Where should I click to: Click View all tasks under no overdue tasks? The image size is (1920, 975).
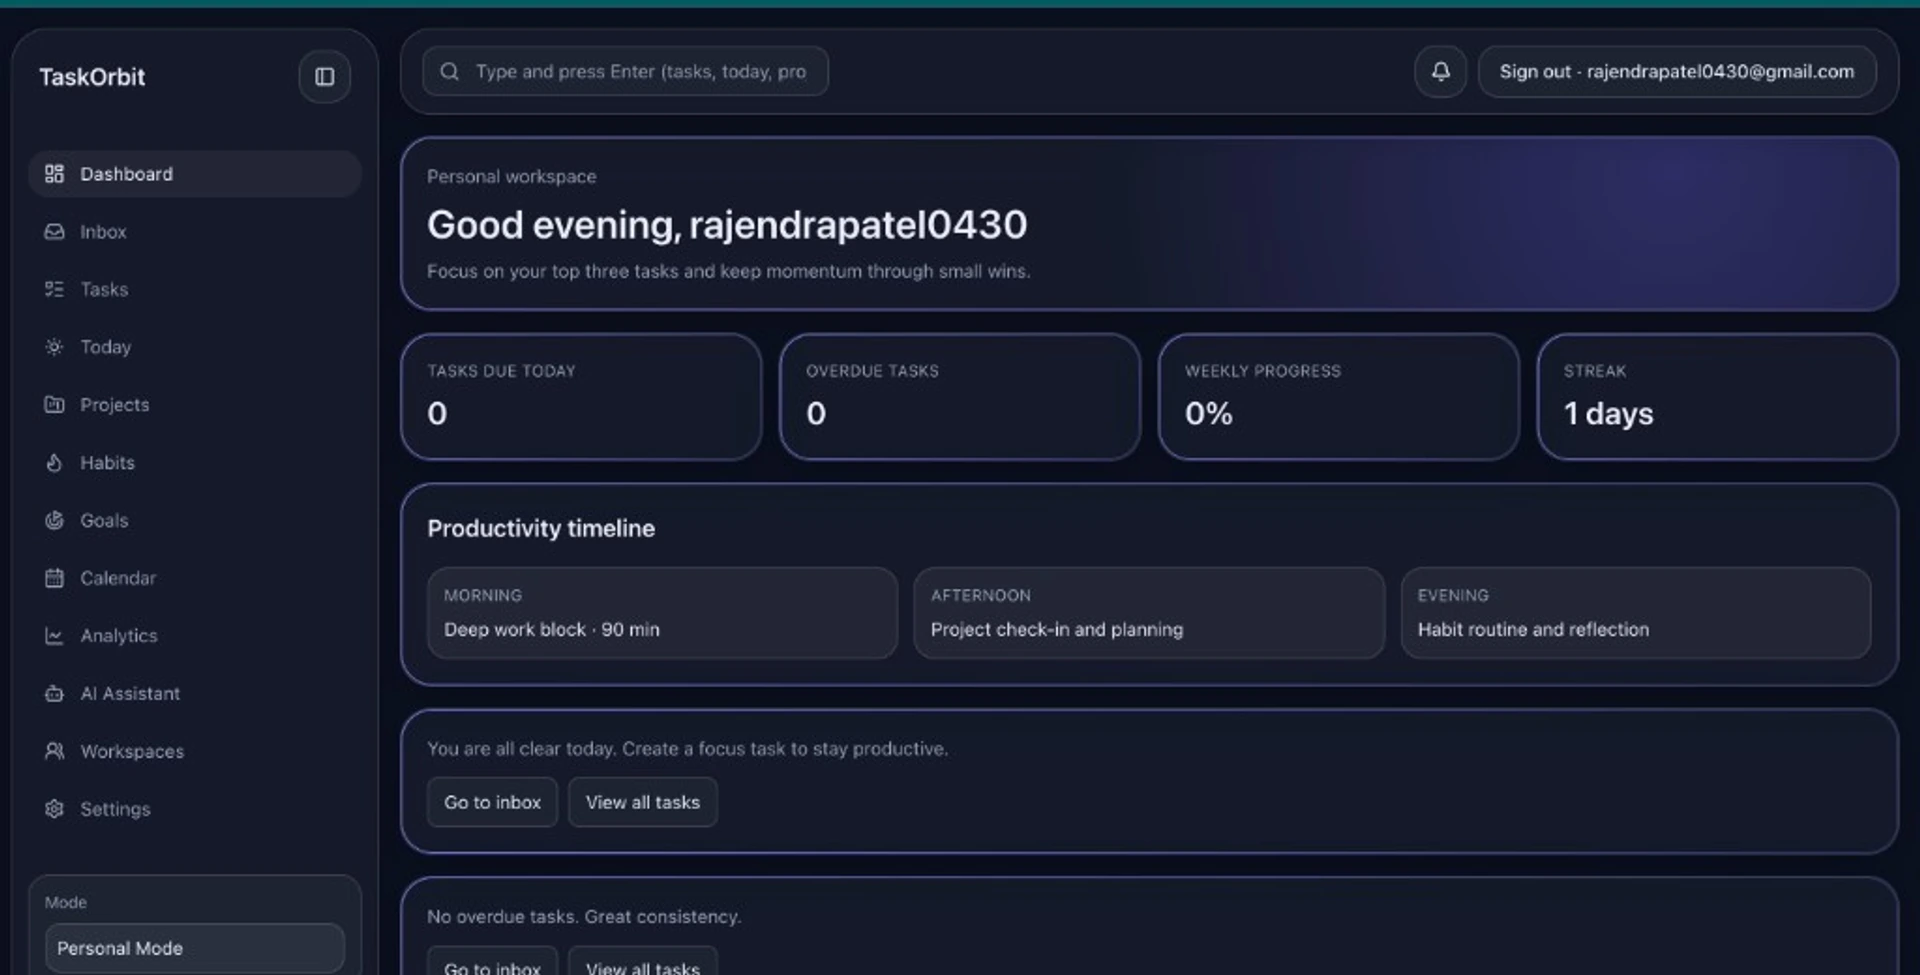coord(643,962)
